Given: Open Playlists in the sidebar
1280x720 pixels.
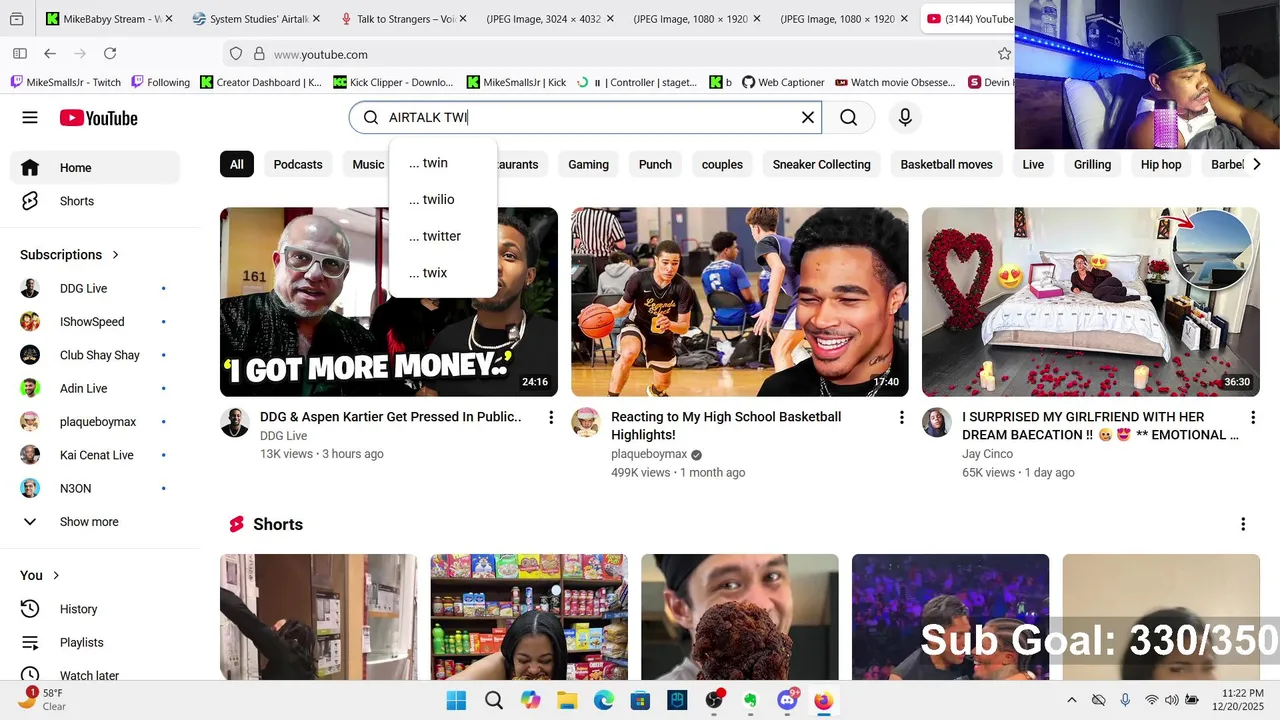Looking at the screenshot, I should (x=95, y=642).
